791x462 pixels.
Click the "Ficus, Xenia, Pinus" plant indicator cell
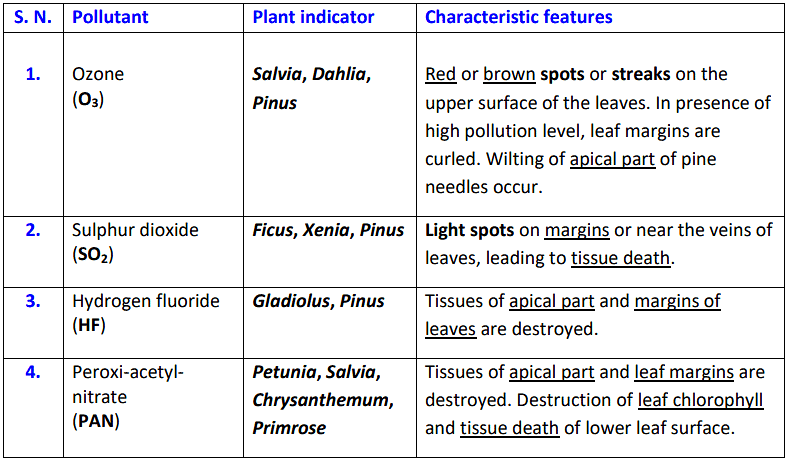328,230
